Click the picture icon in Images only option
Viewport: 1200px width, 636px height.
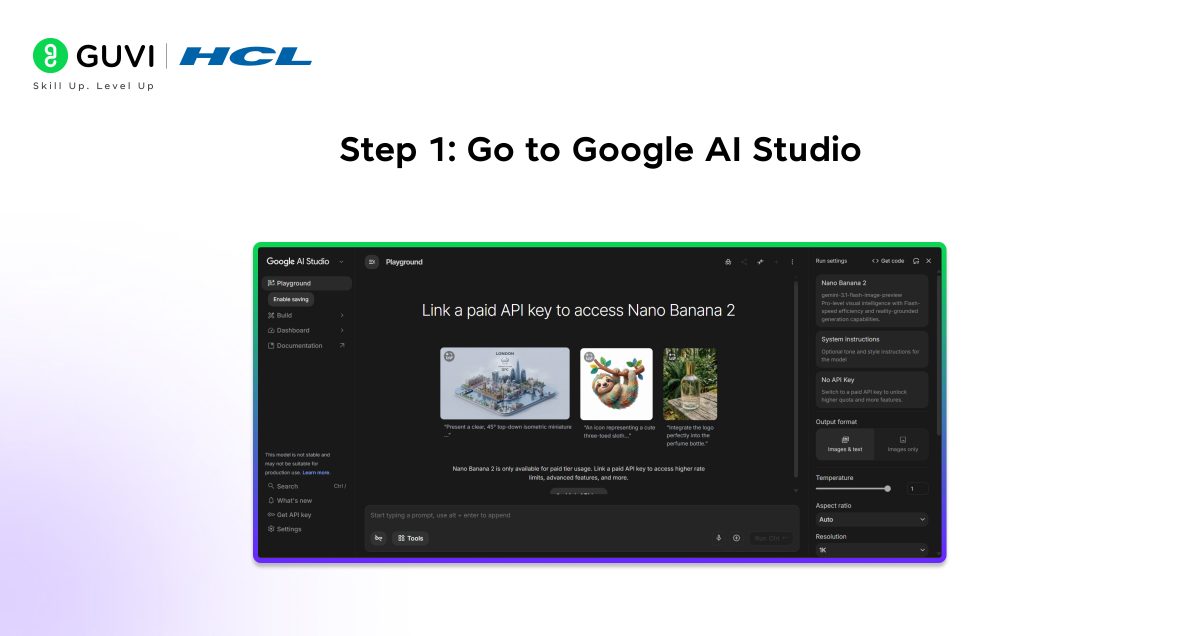click(903, 439)
